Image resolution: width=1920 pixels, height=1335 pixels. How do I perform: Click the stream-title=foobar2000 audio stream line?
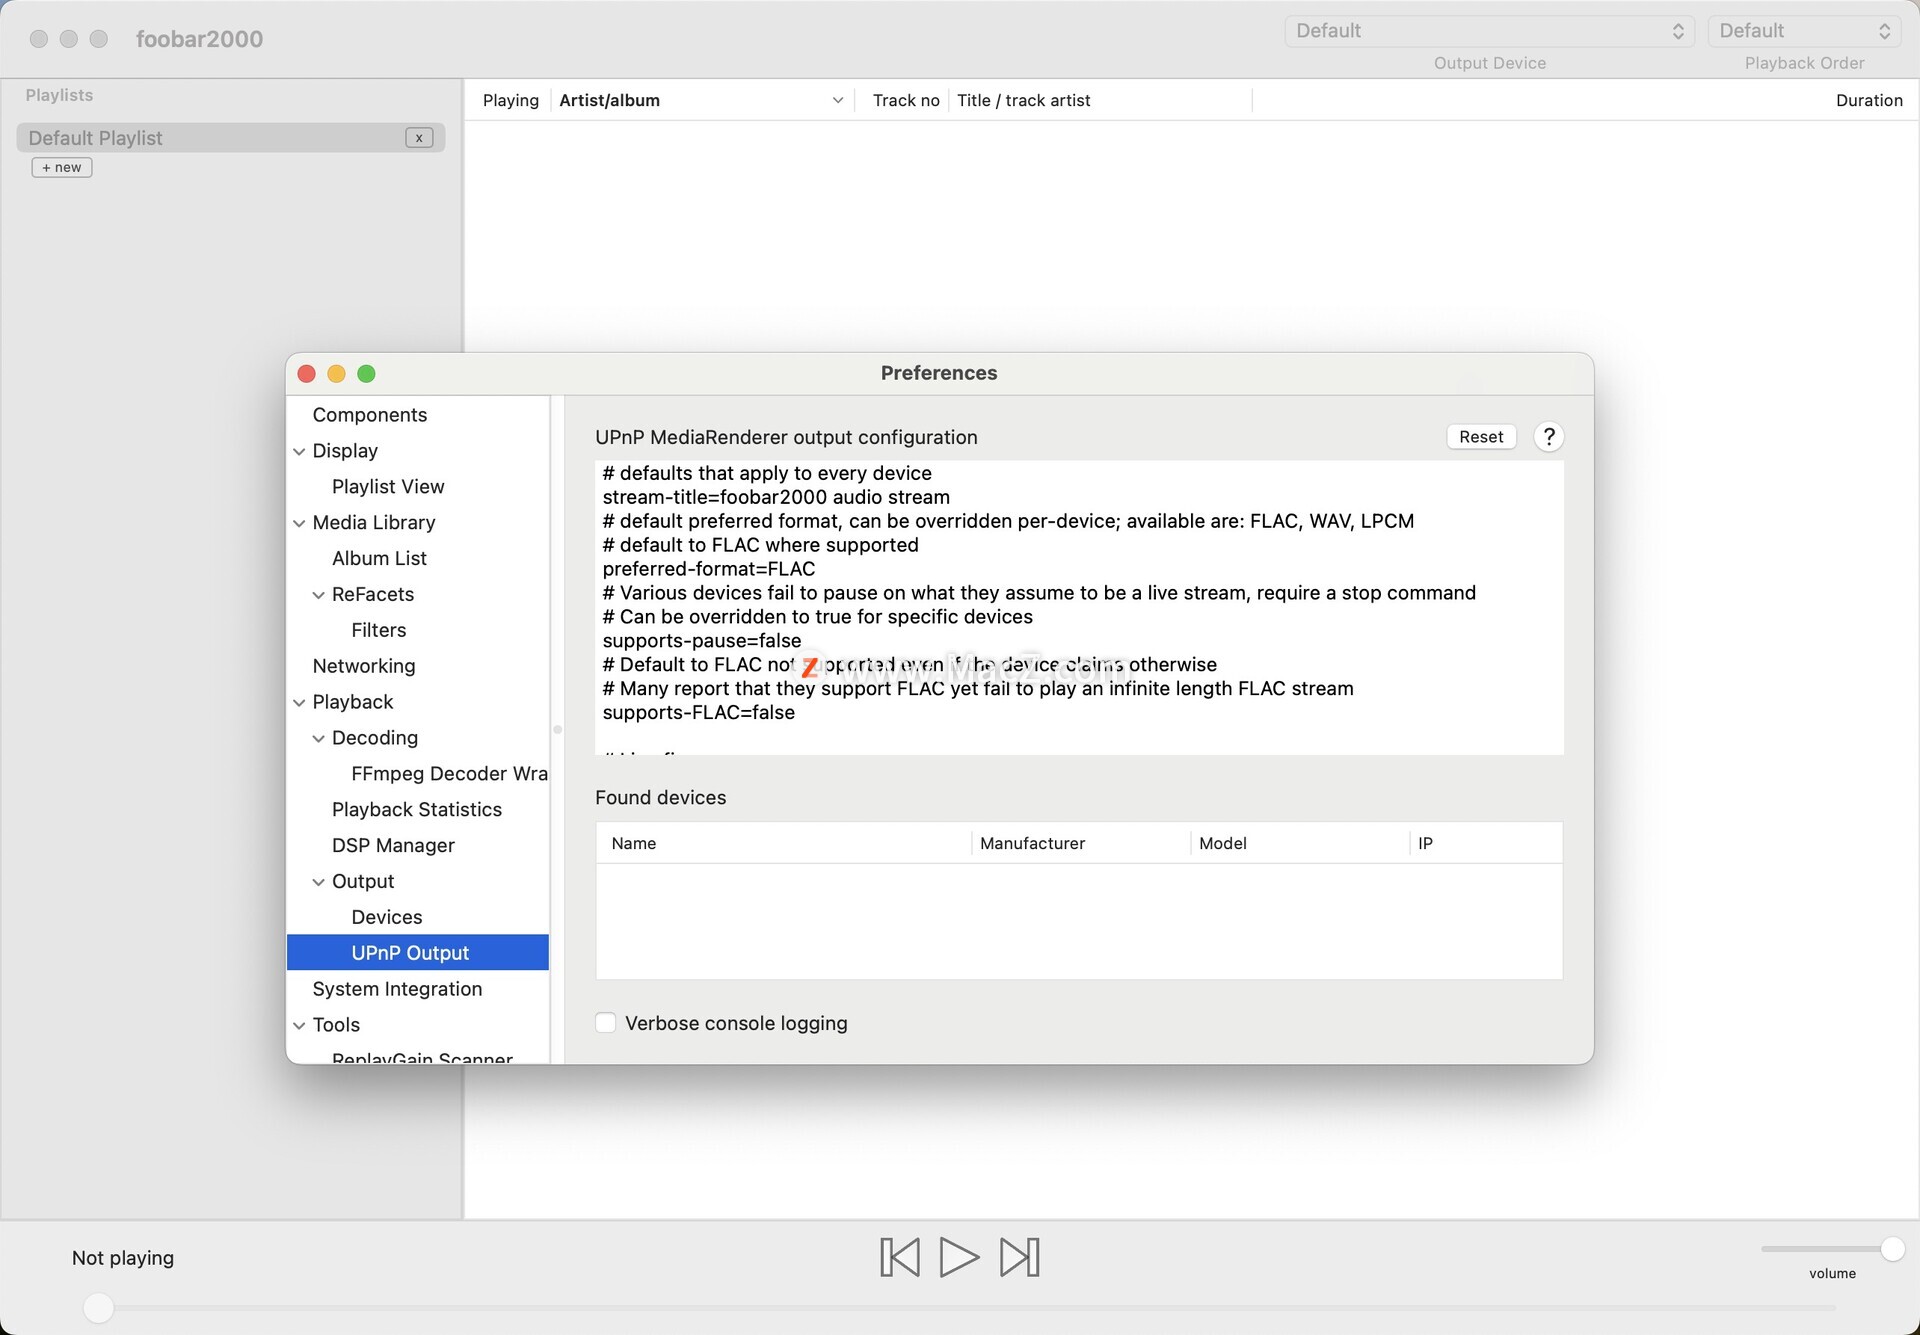pos(776,497)
